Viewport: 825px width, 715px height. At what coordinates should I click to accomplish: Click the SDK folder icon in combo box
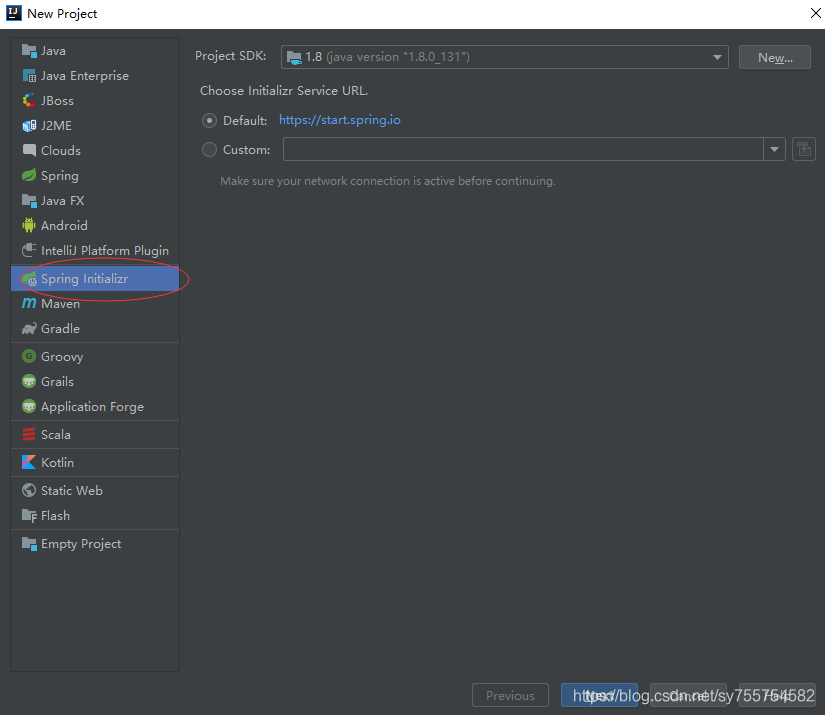tap(294, 57)
